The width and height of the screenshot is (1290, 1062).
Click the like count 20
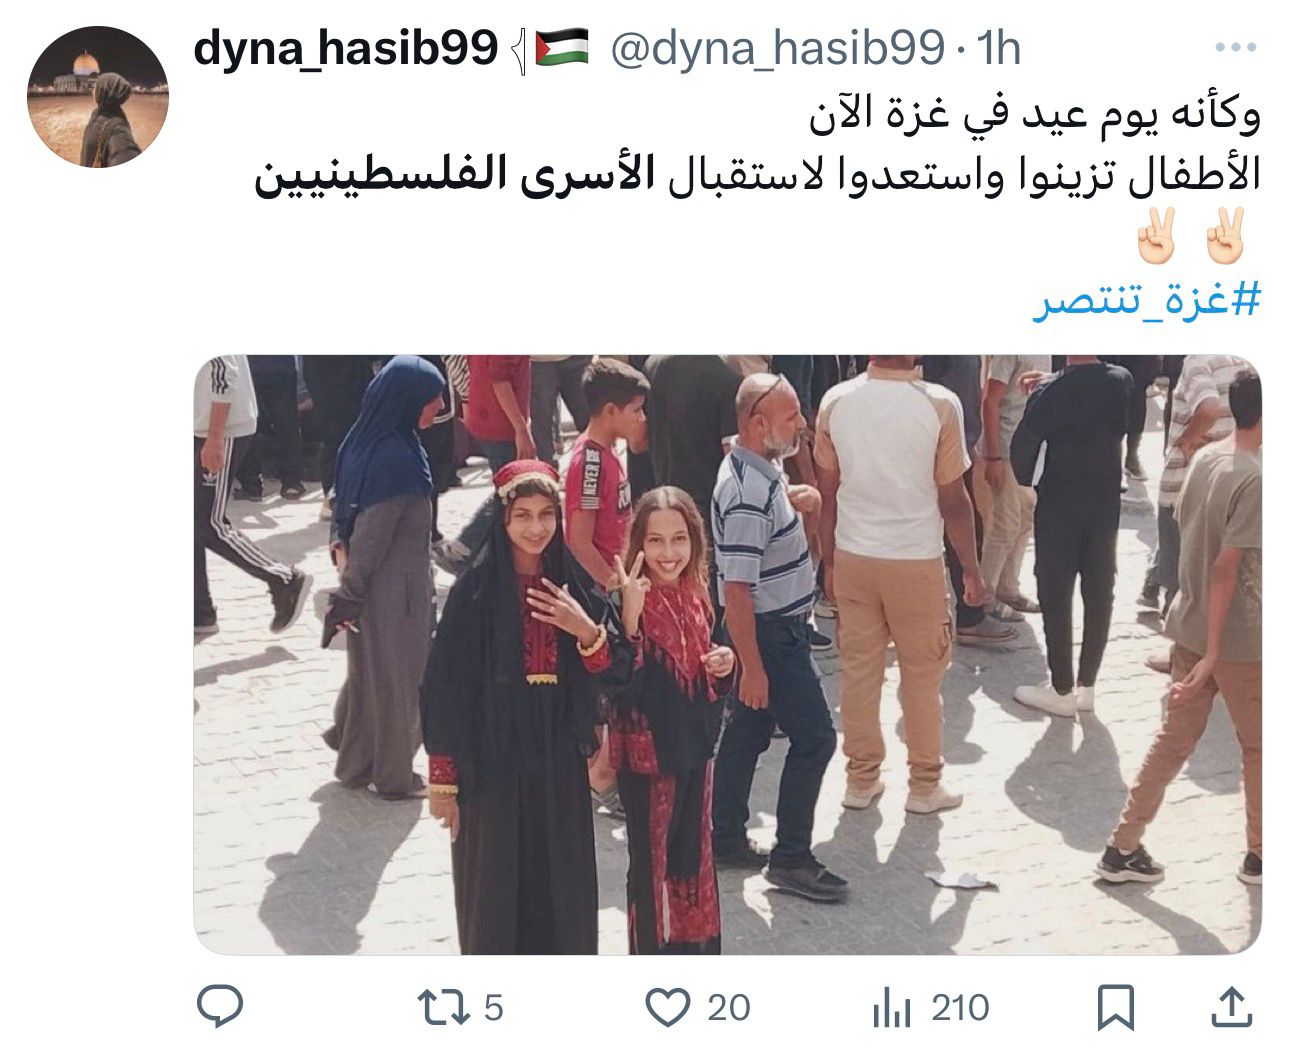point(729,1008)
